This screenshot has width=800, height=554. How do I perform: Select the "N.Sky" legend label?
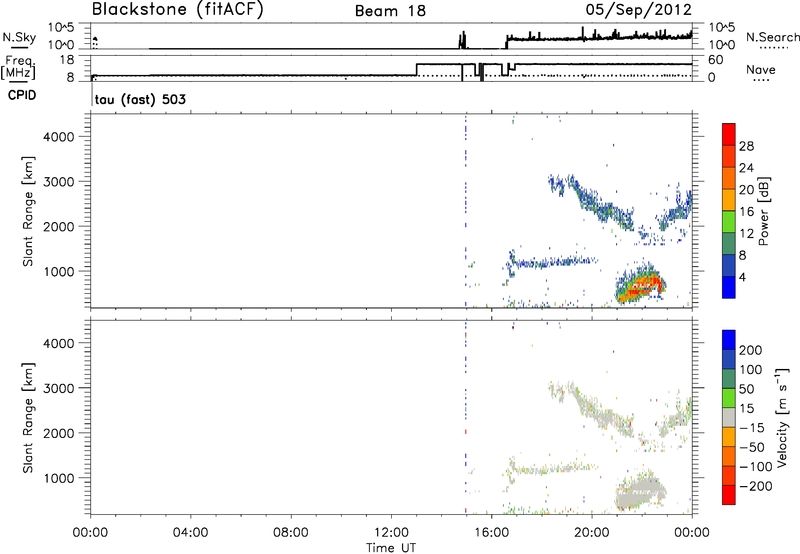(19, 37)
